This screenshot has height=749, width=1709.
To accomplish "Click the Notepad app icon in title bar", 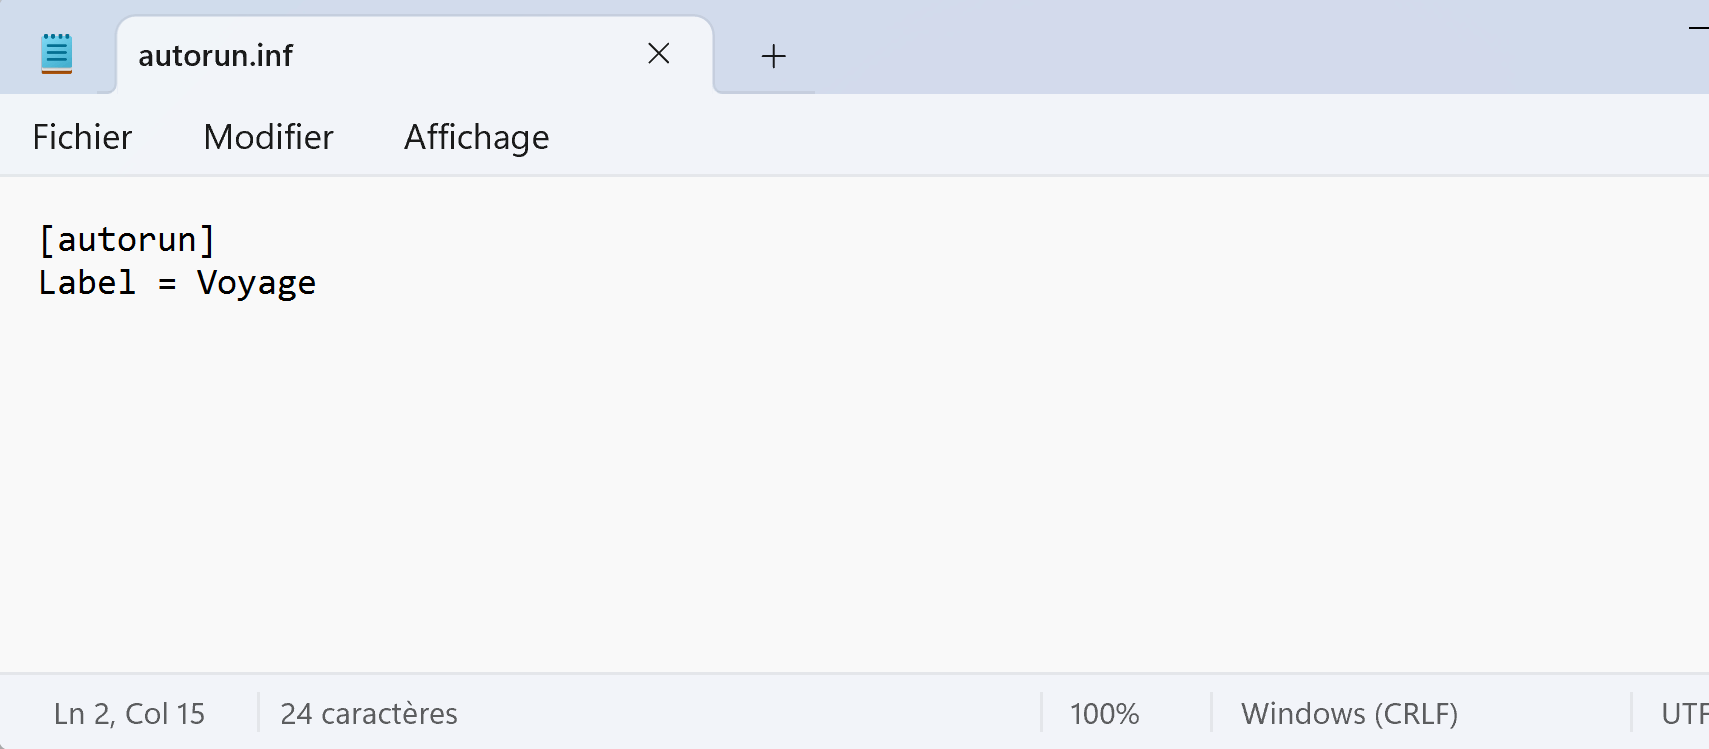I will point(56,54).
